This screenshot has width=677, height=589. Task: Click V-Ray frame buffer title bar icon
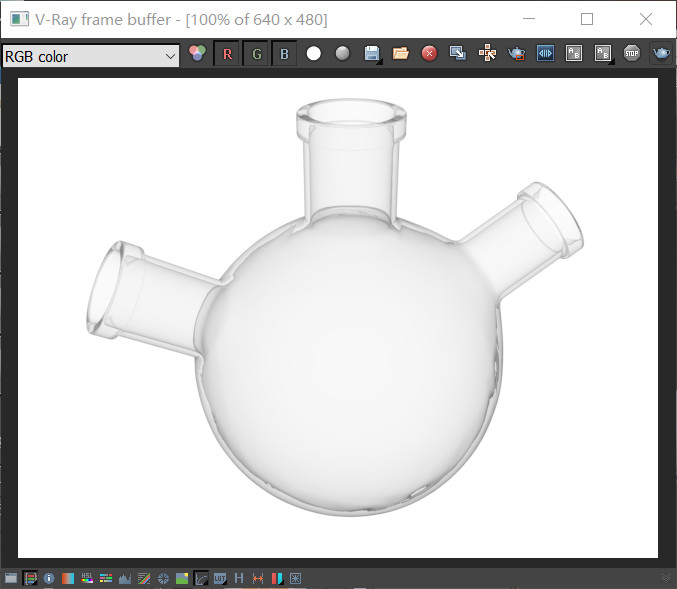[19, 19]
